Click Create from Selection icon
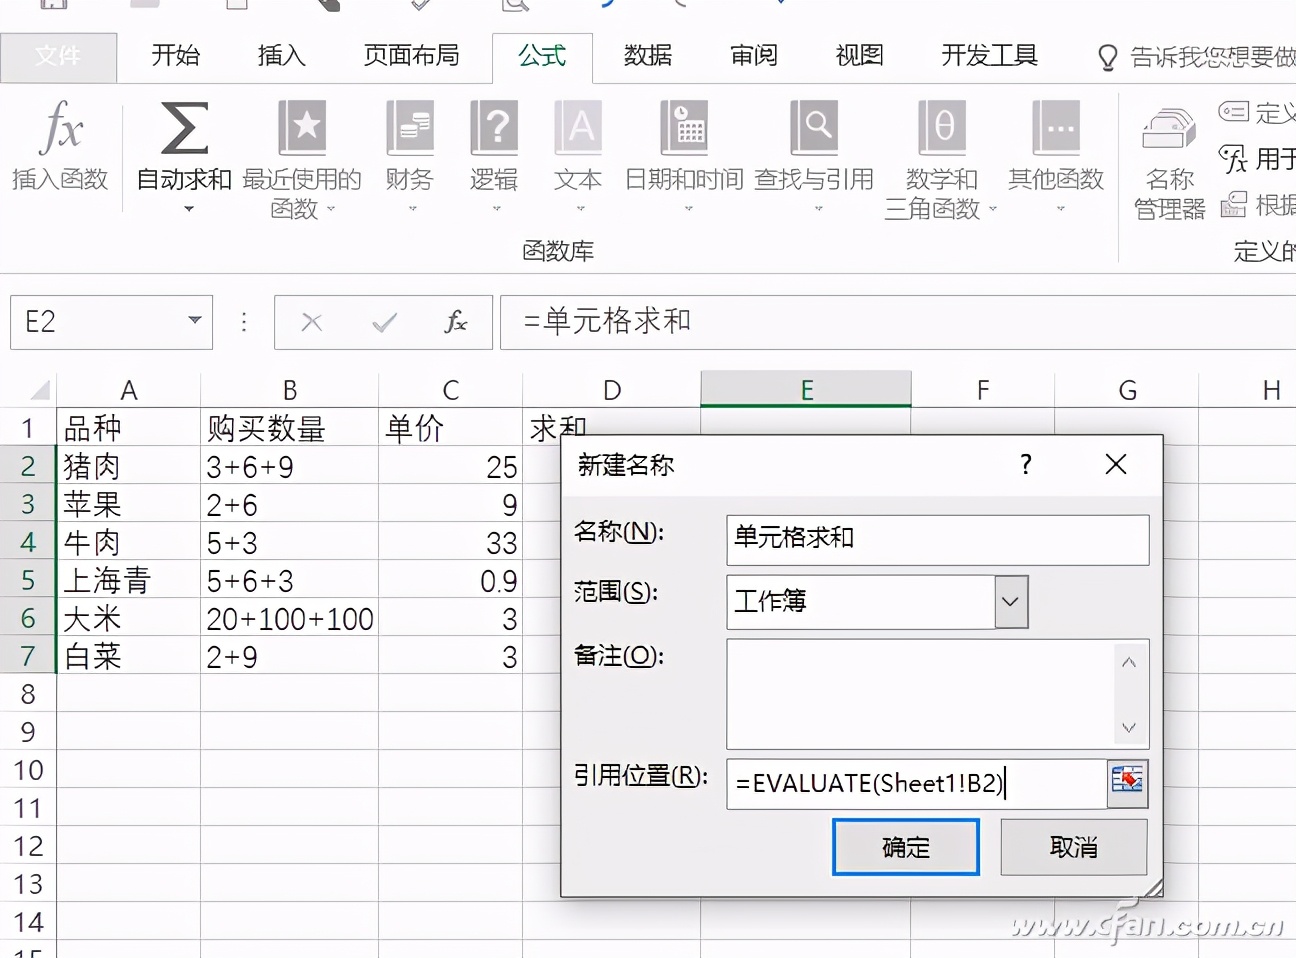The height and width of the screenshot is (958, 1296). pos(1233,204)
